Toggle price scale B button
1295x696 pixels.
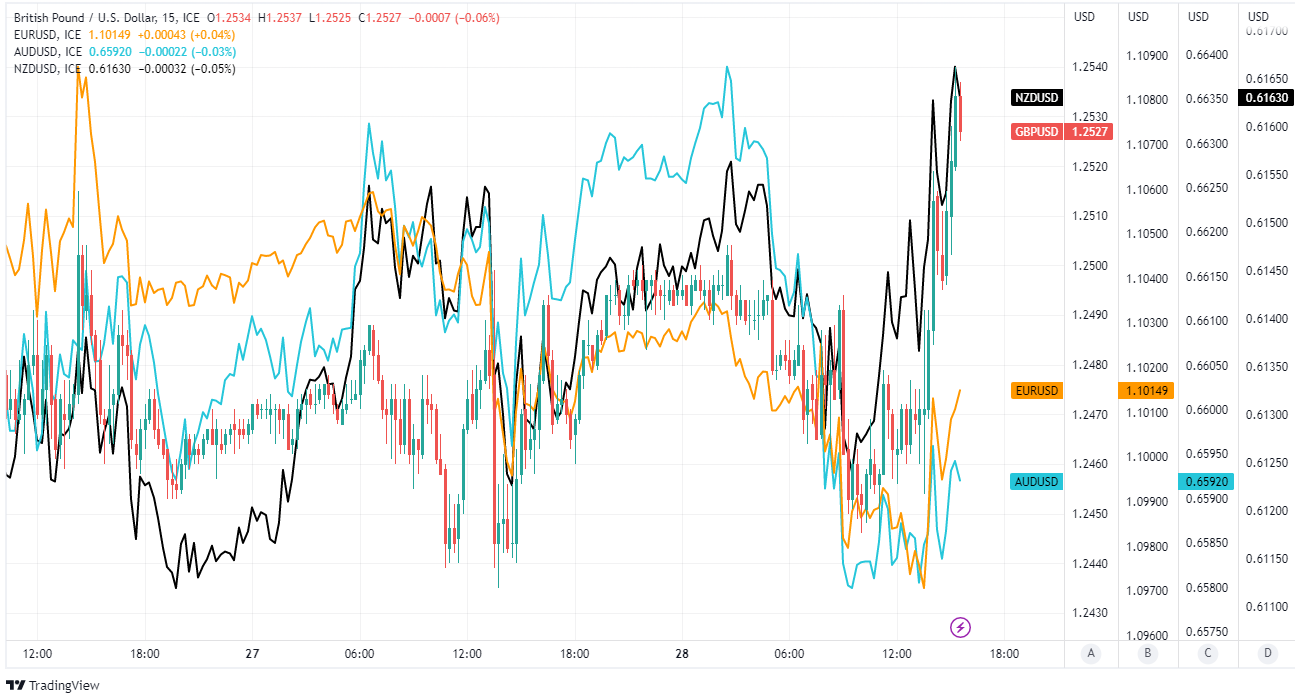1147,654
